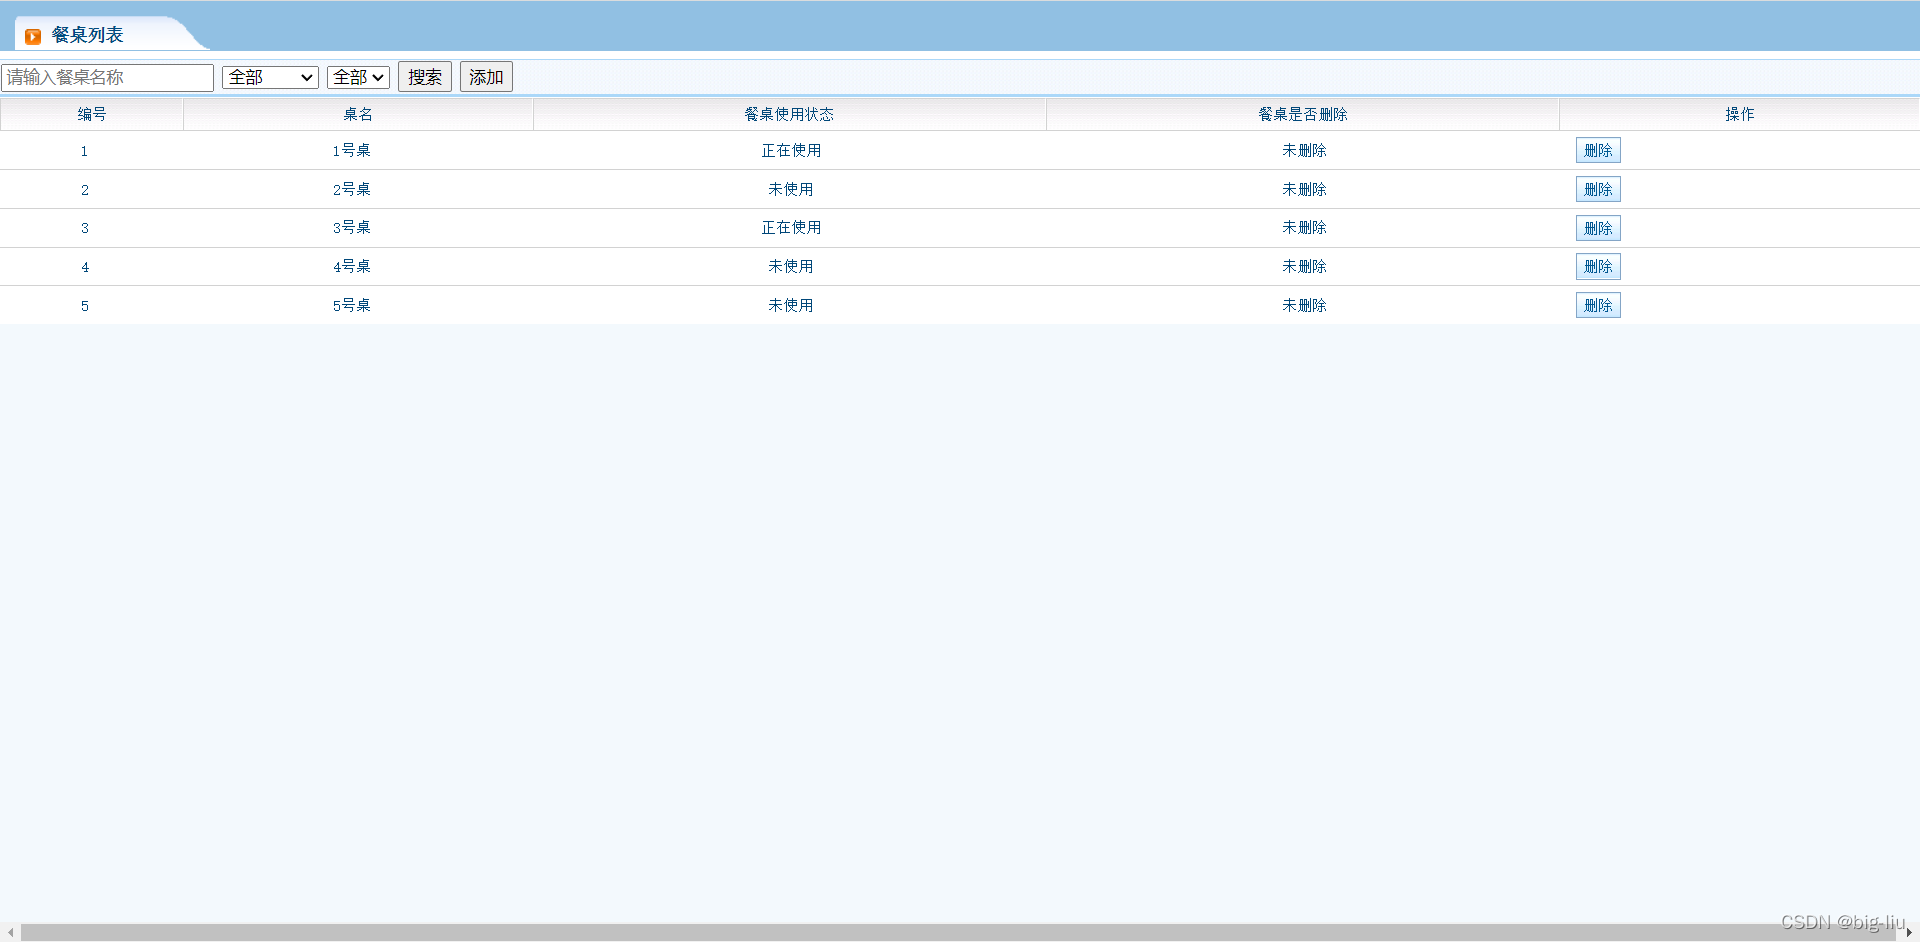Select the 1号桌 name cell
This screenshot has width=1920, height=942.
(x=352, y=150)
